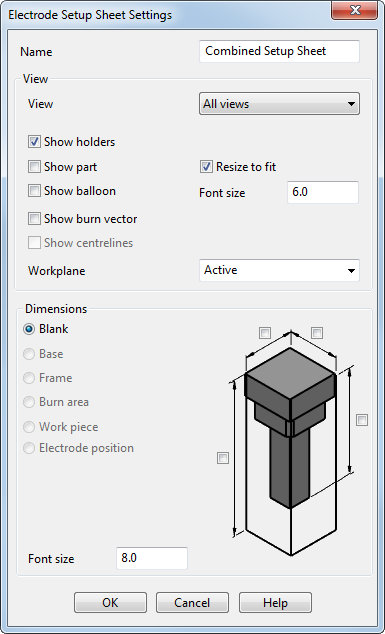Open Help for setup sheet settings
The width and height of the screenshot is (385, 634).
point(275,603)
